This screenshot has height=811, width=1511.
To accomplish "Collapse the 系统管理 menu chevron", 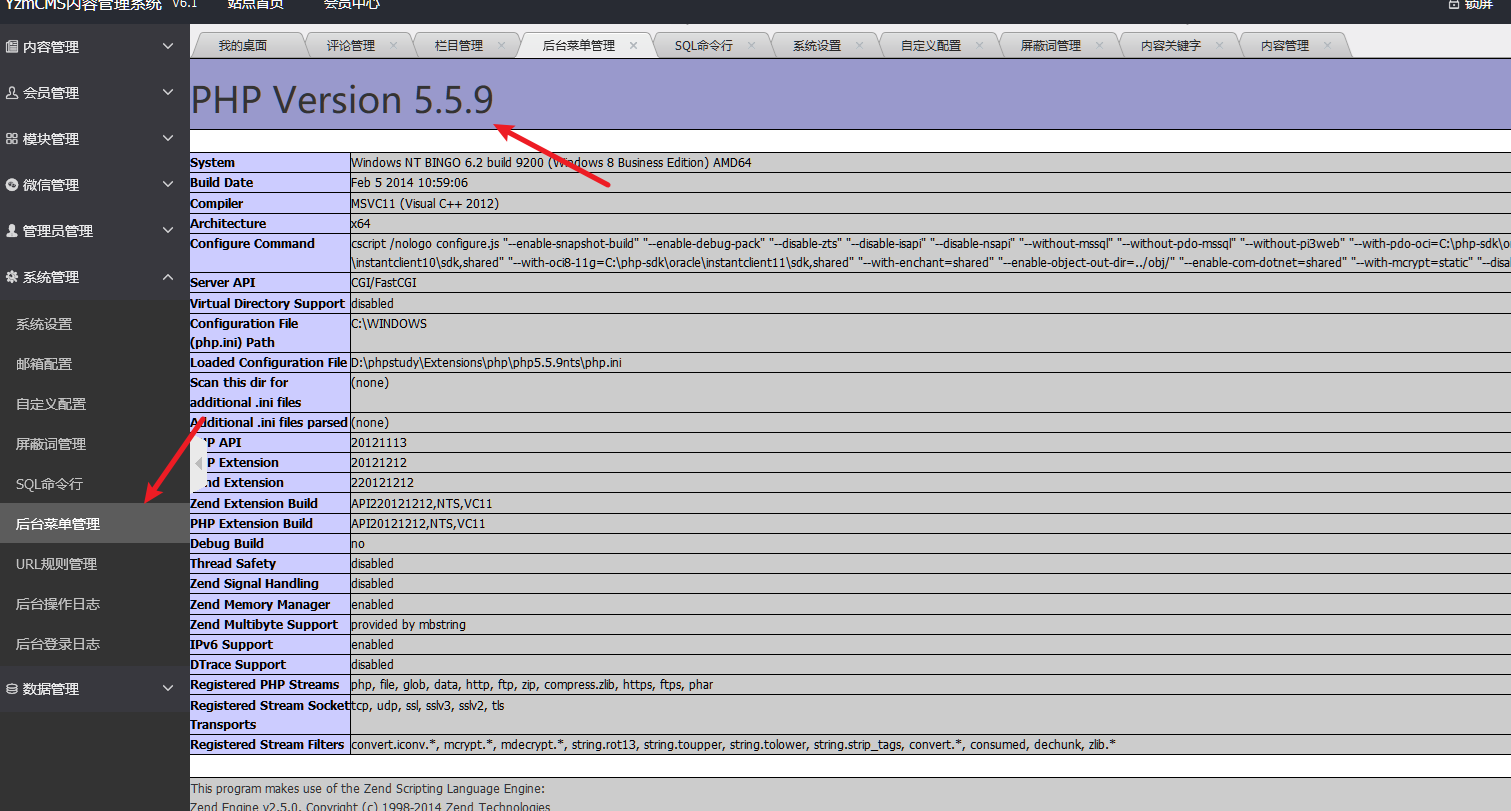I will point(168,277).
